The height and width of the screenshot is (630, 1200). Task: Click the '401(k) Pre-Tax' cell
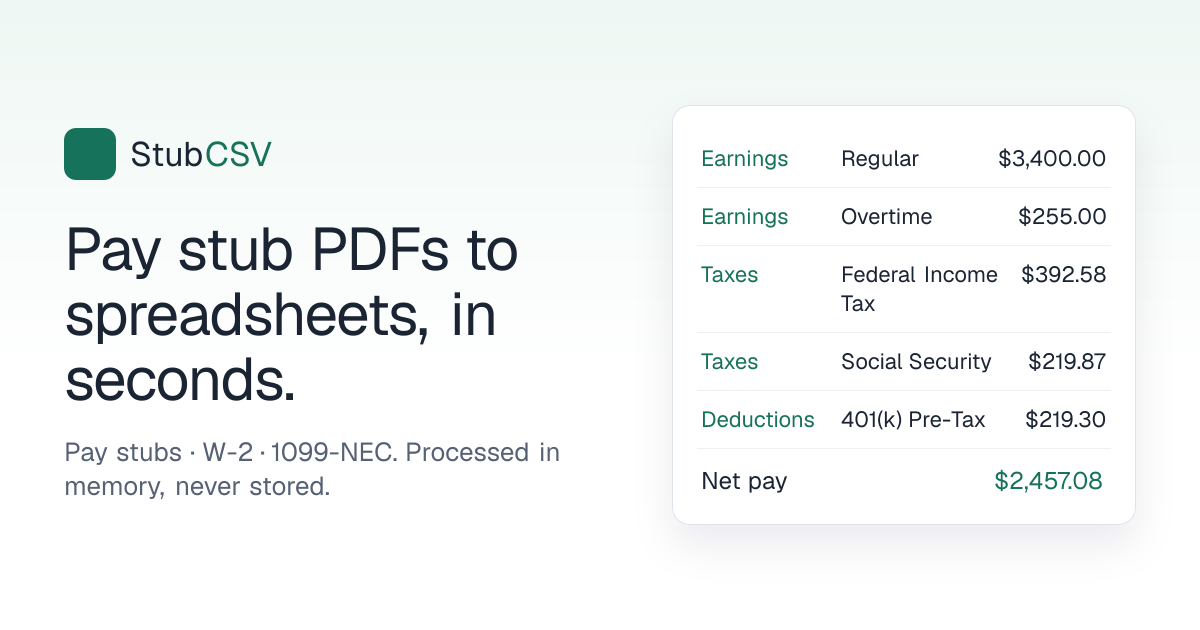click(913, 420)
